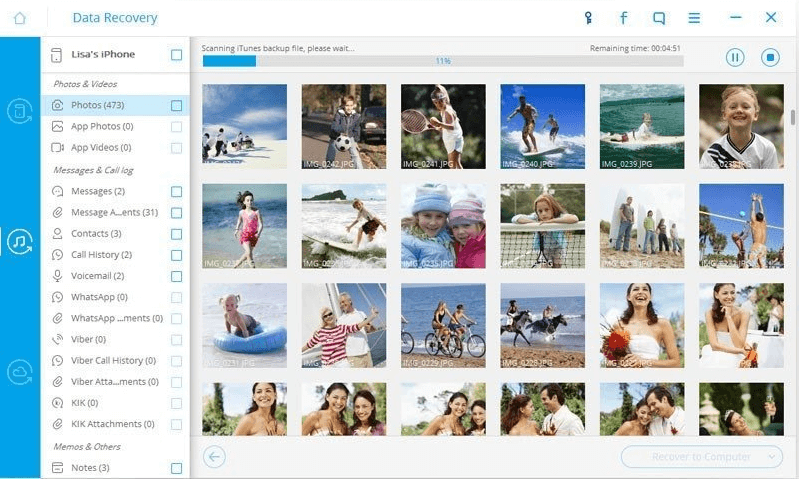Tick the Notes (3) checkbox
The width and height of the screenshot is (801, 479).
pos(176,468)
